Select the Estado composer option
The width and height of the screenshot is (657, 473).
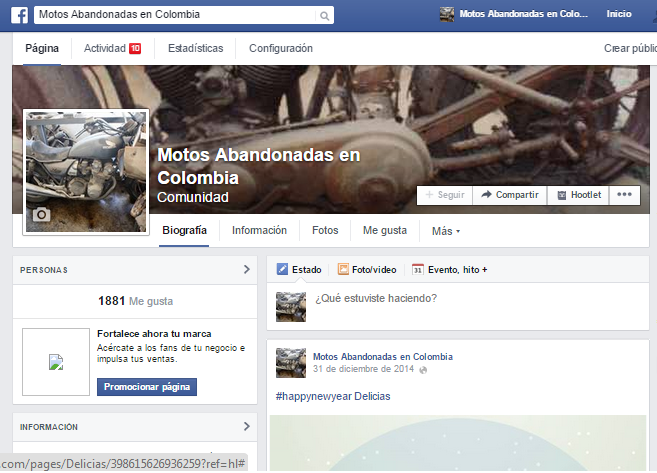click(x=299, y=269)
